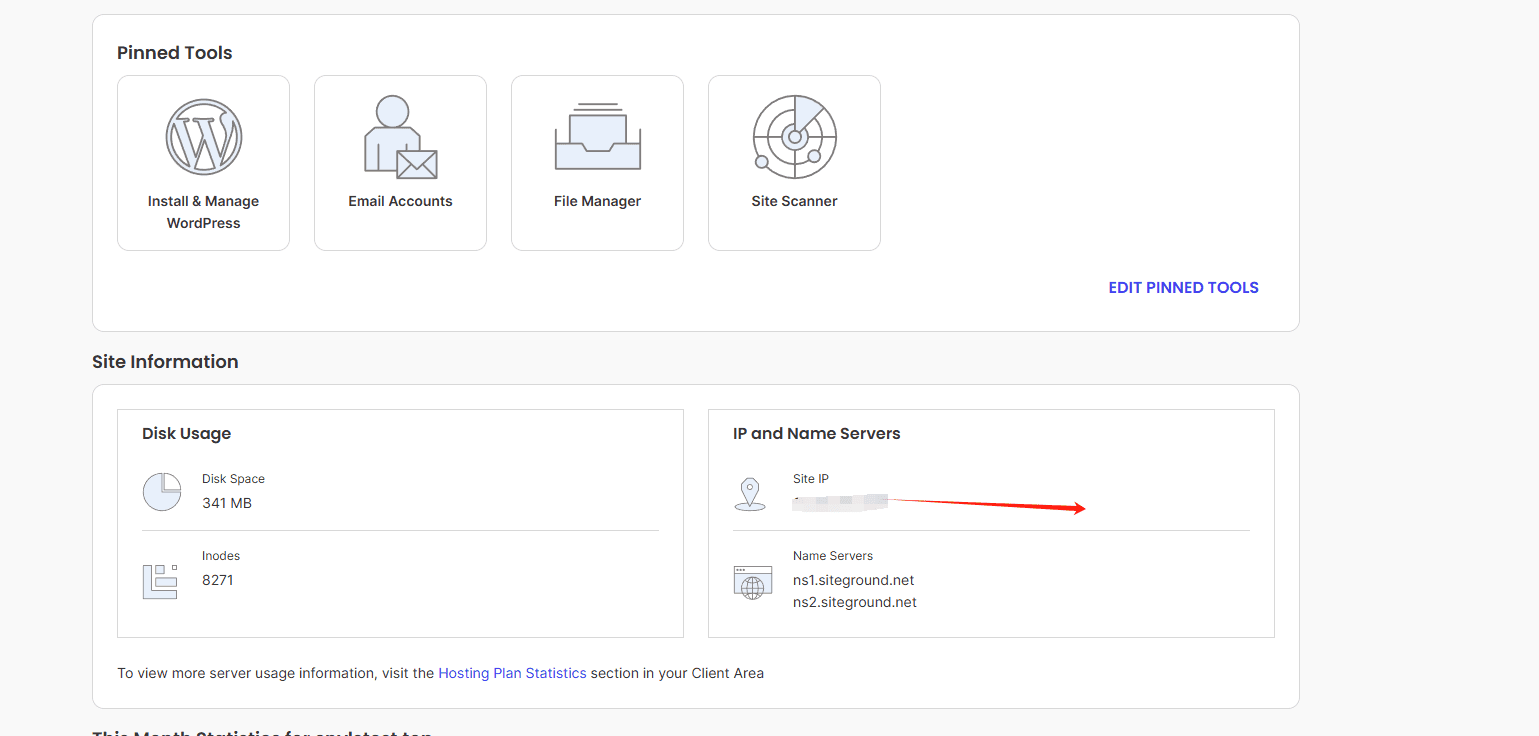Screen dimensions: 1539x736
Task: Select the 8271 inodes value
Action: (217, 580)
